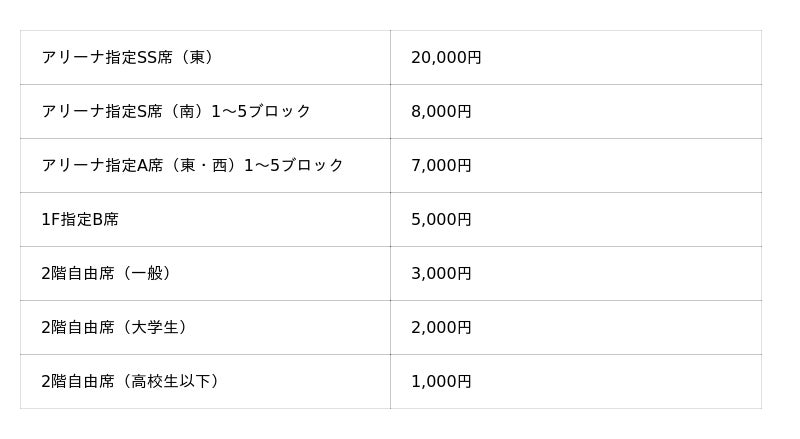This screenshot has height=439, width=800.
Task: Select the 2,000円 price cell
Action: tap(441, 328)
